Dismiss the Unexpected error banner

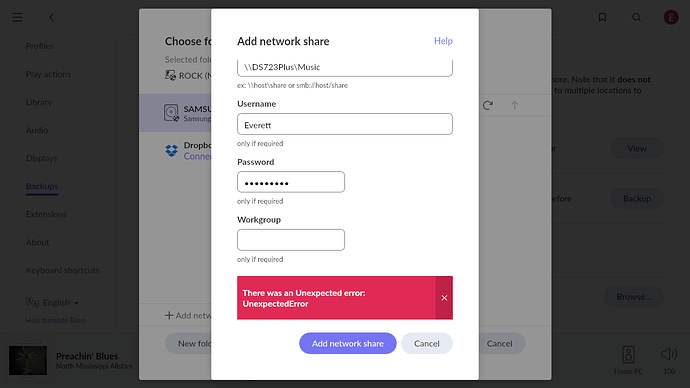tap(444, 298)
